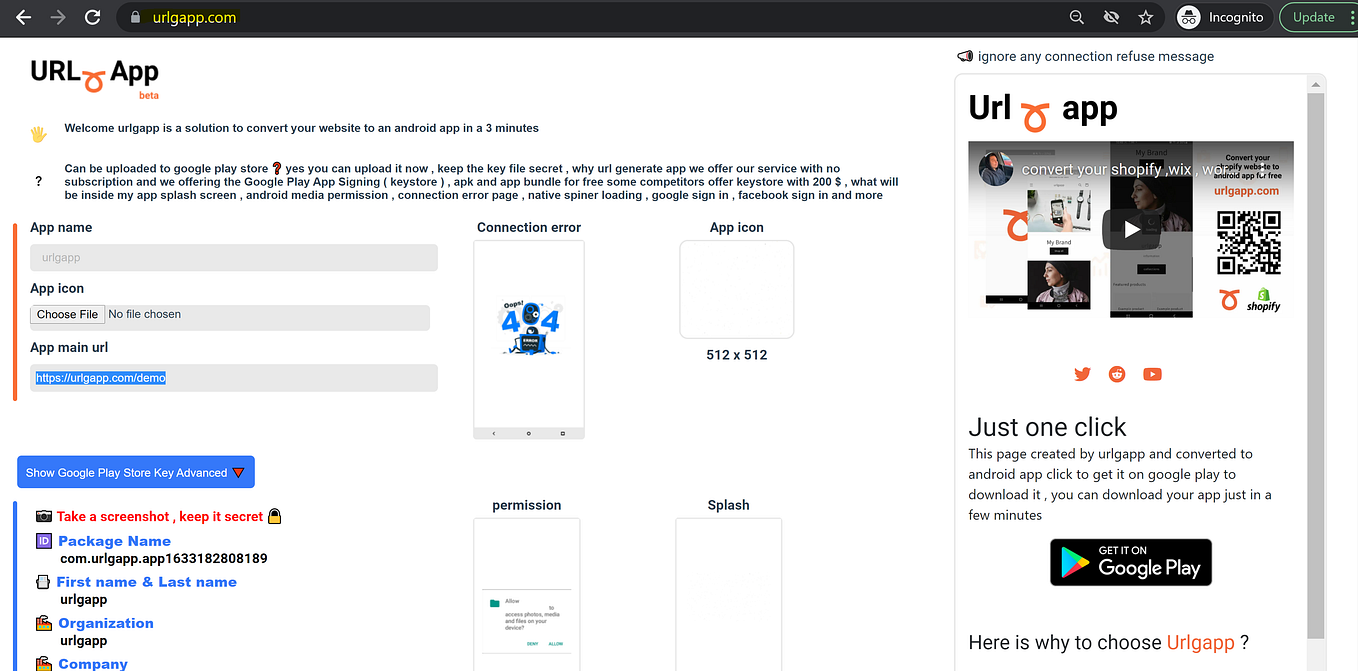Click the Organization heading

coord(106,623)
